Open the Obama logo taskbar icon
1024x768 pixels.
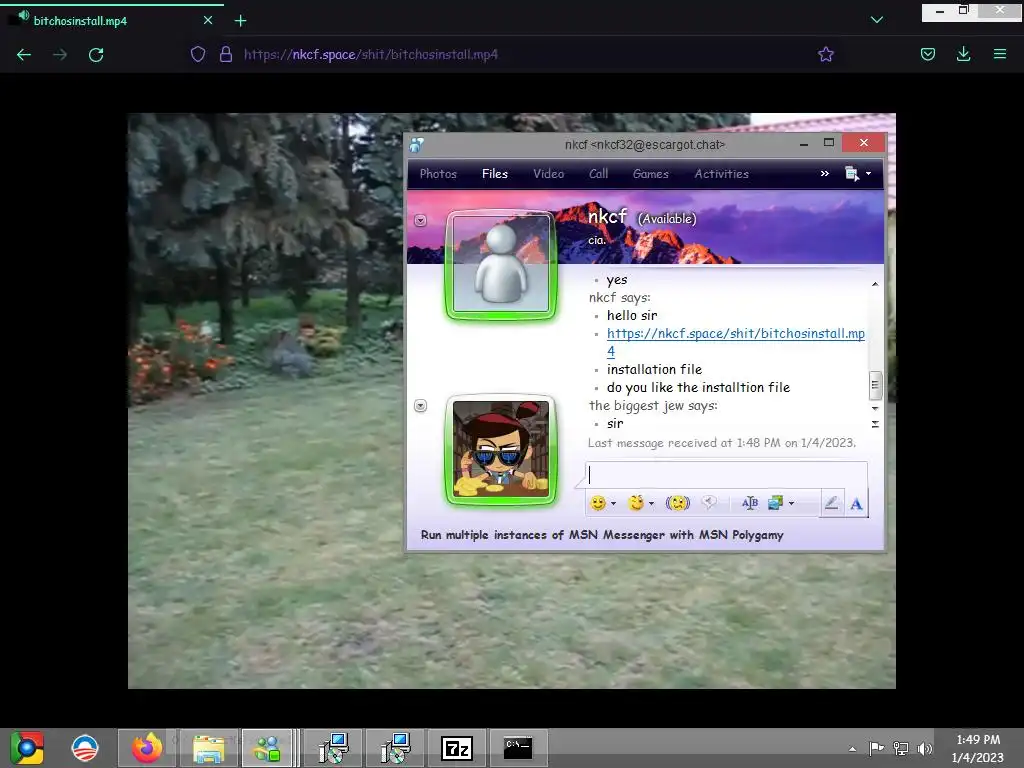point(85,748)
